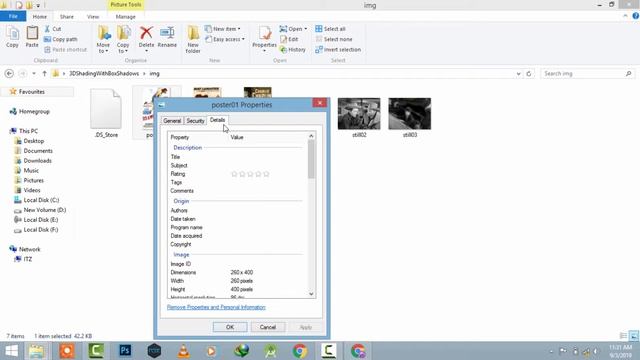Refresh the img folder view

click(x=529, y=73)
